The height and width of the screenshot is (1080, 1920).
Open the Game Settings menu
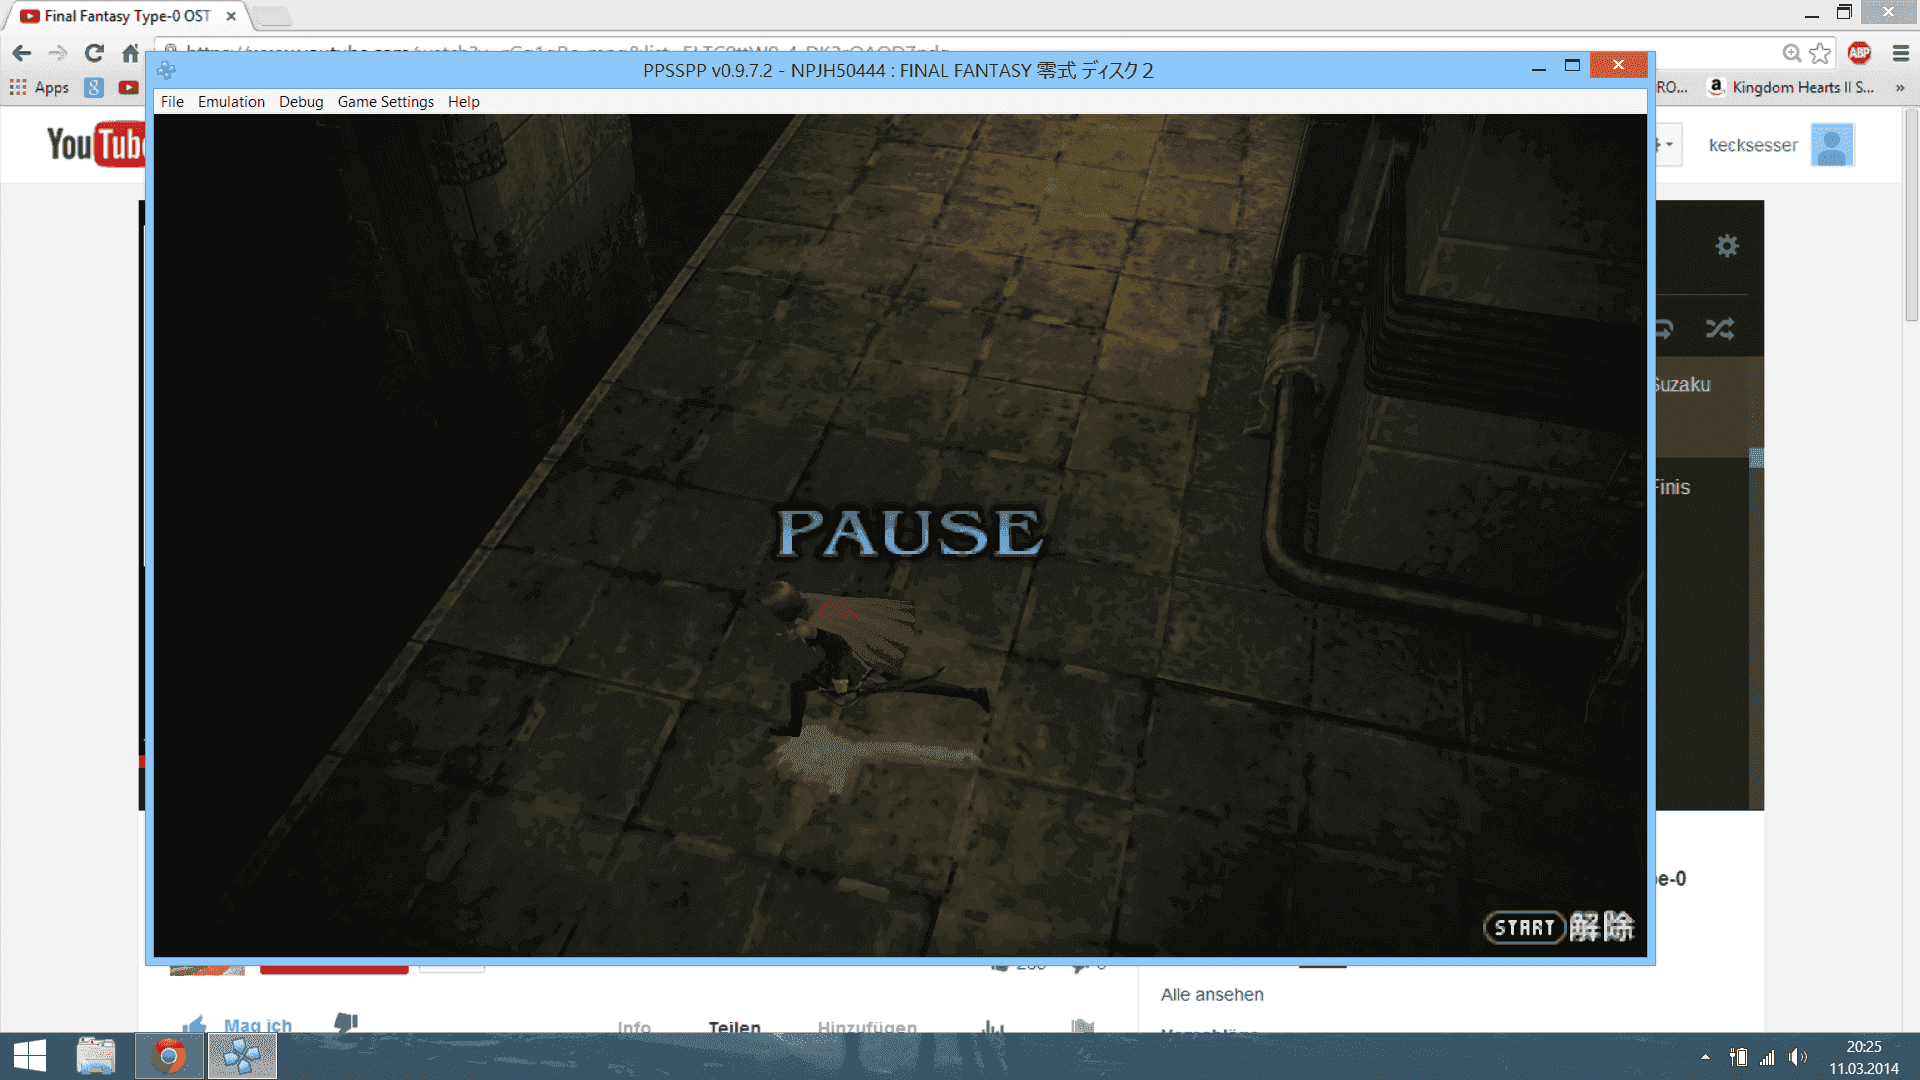pyautogui.click(x=386, y=102)
